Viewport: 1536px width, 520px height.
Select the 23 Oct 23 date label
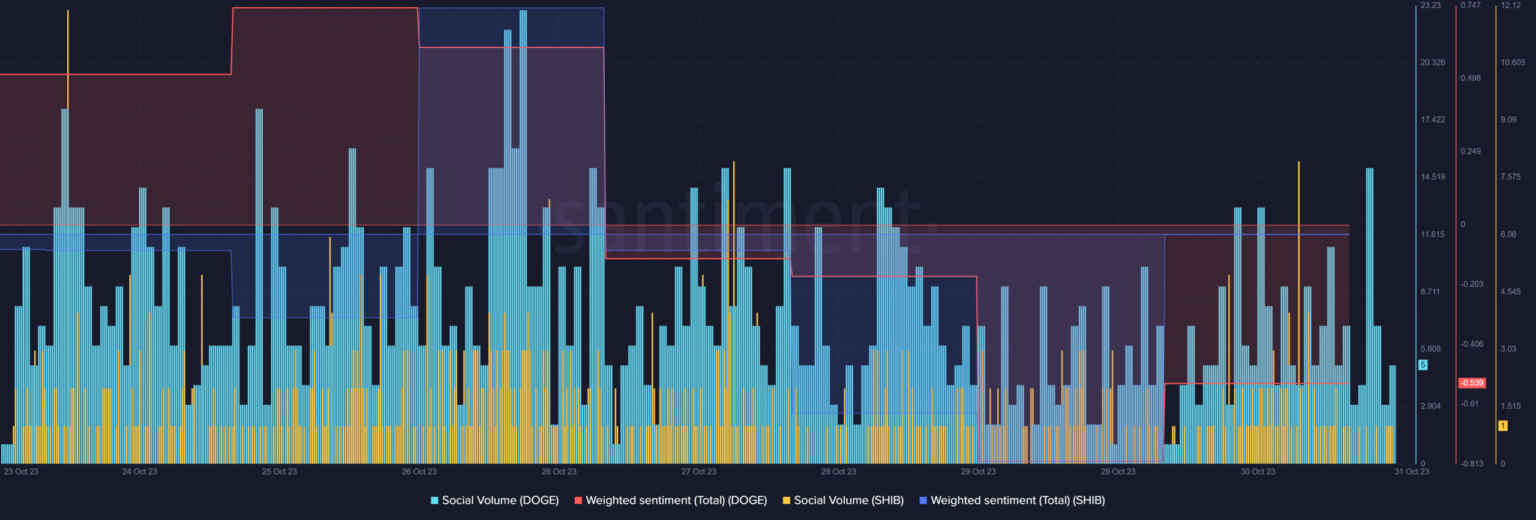pyautogui.click(x=21, y=471)
